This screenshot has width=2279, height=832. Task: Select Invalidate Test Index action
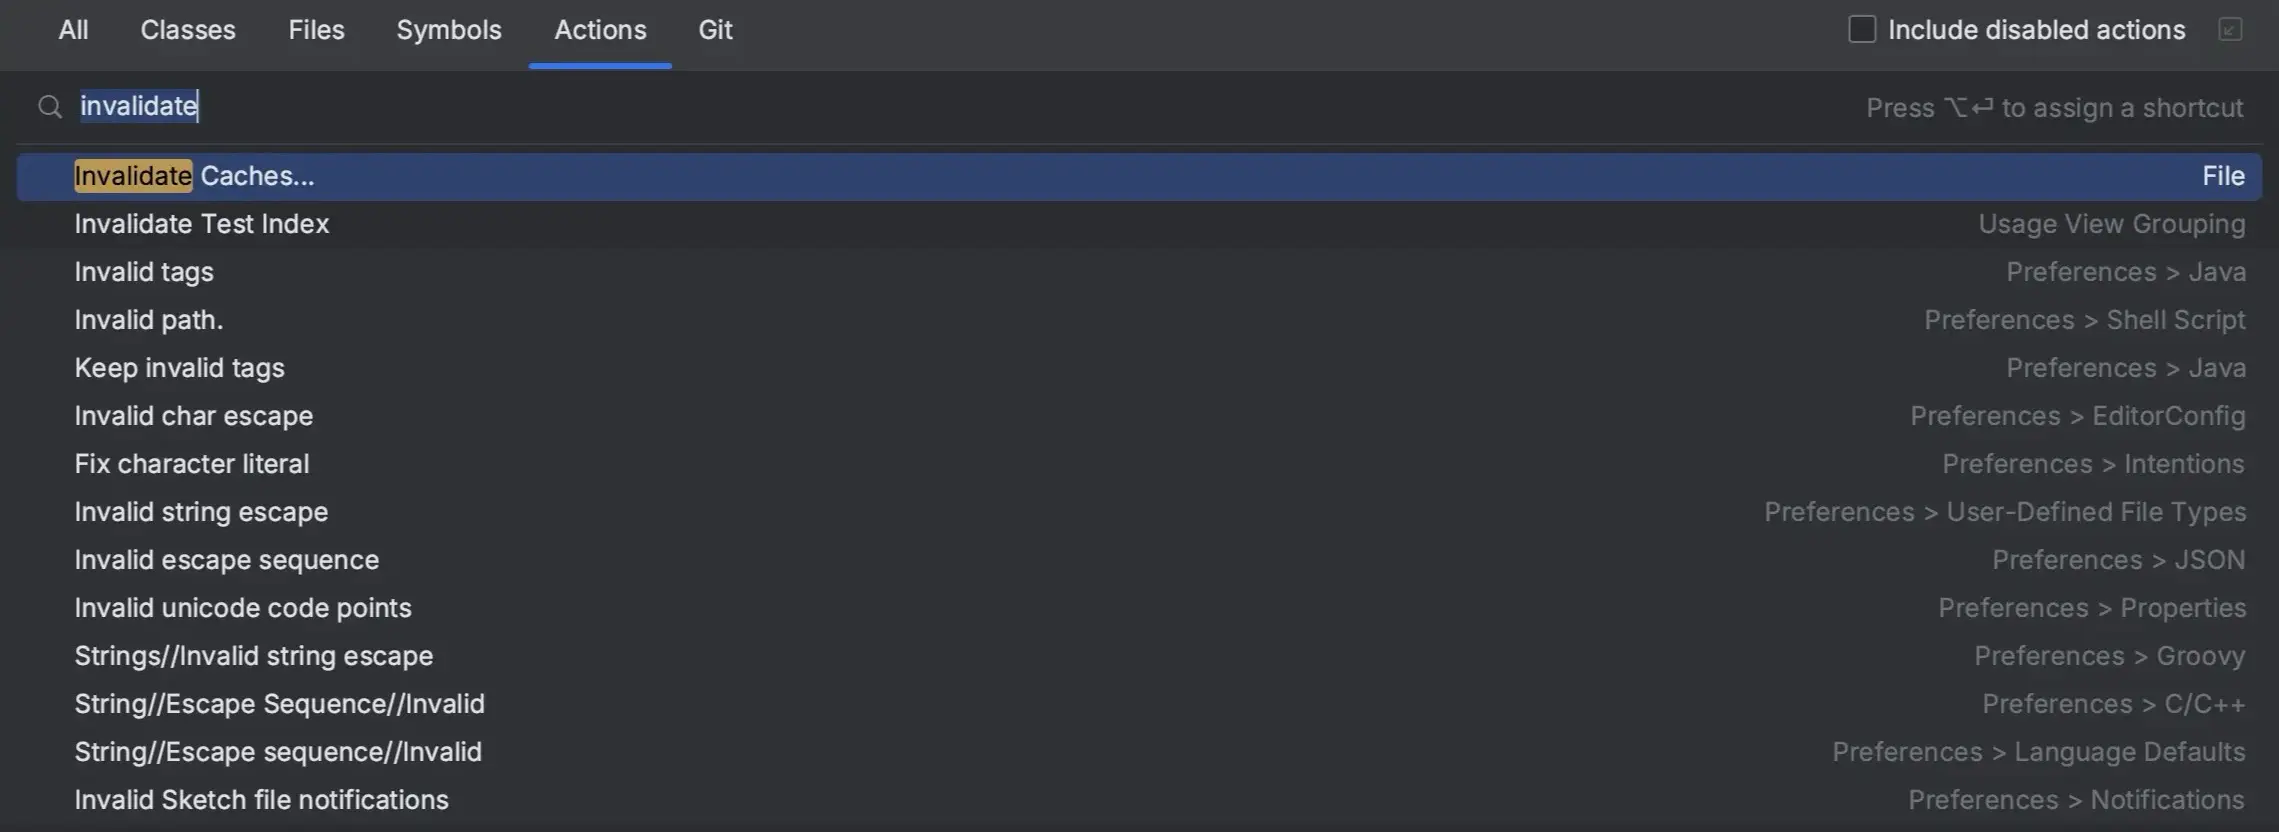(202, 223)
